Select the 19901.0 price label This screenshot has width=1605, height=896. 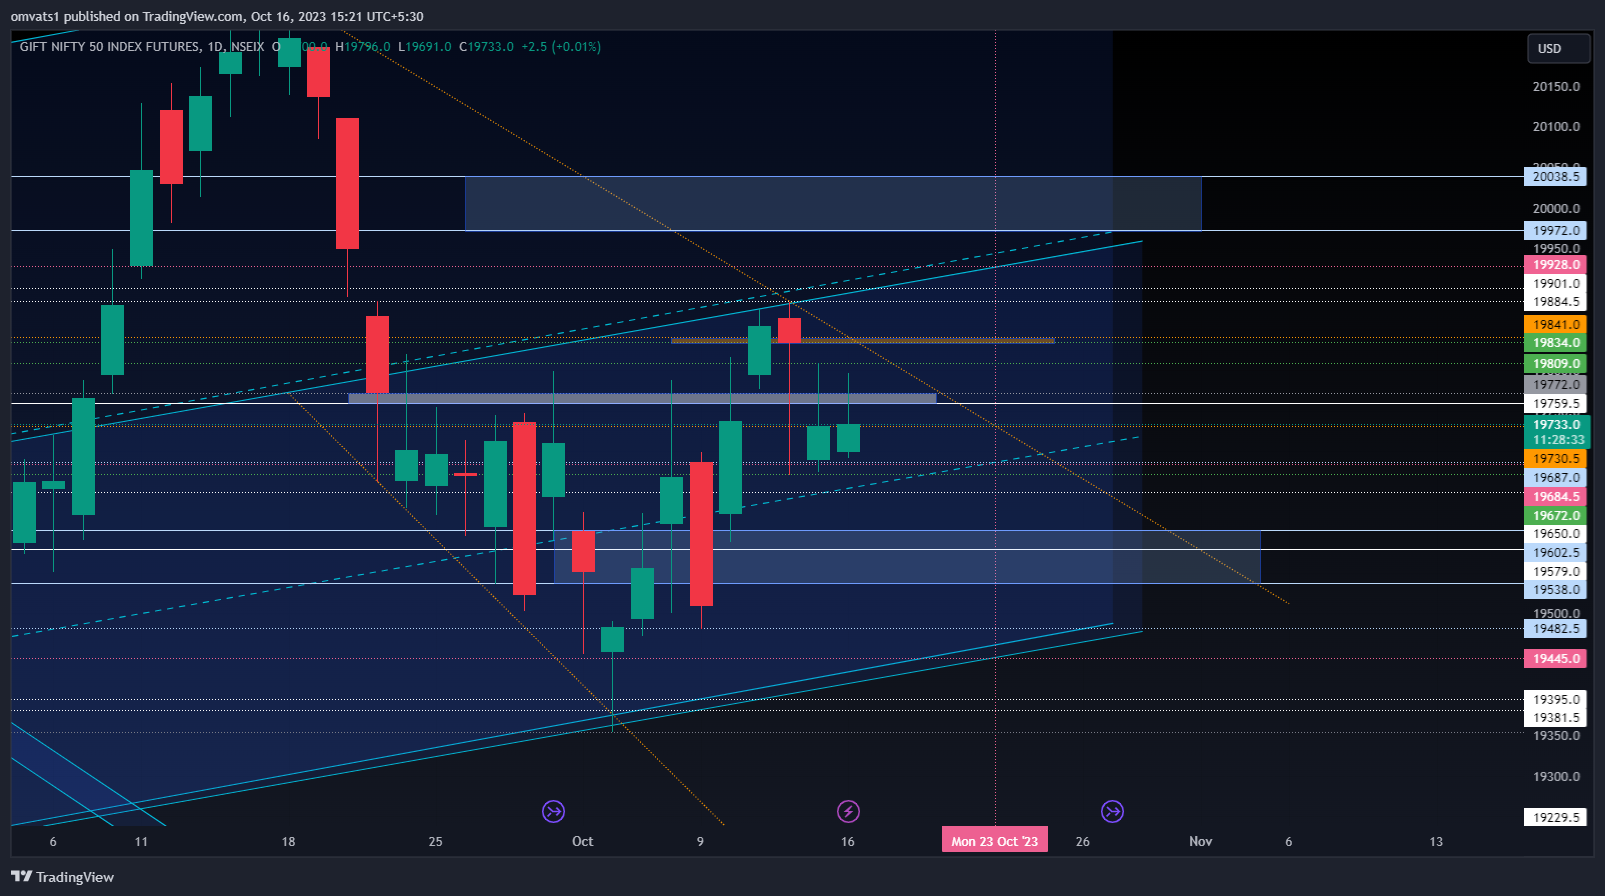tap(1556, 284)
